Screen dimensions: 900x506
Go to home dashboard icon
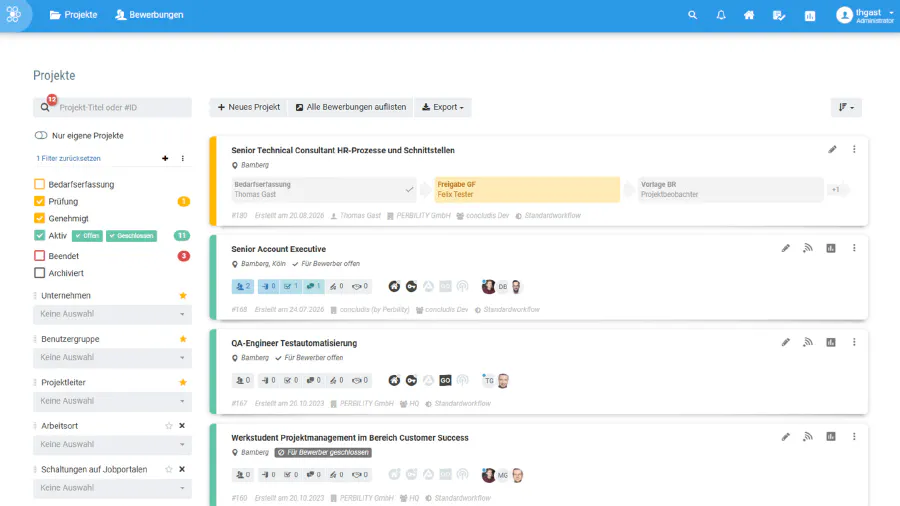pyautogui.click(x=749, y=15)
